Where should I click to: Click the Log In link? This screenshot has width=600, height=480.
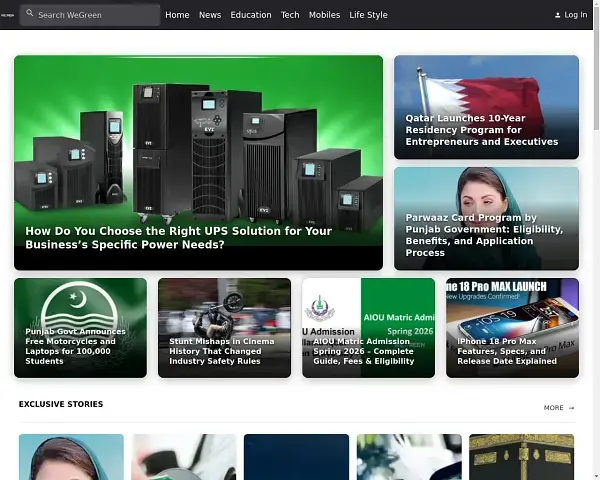click(x=575, y=15)
